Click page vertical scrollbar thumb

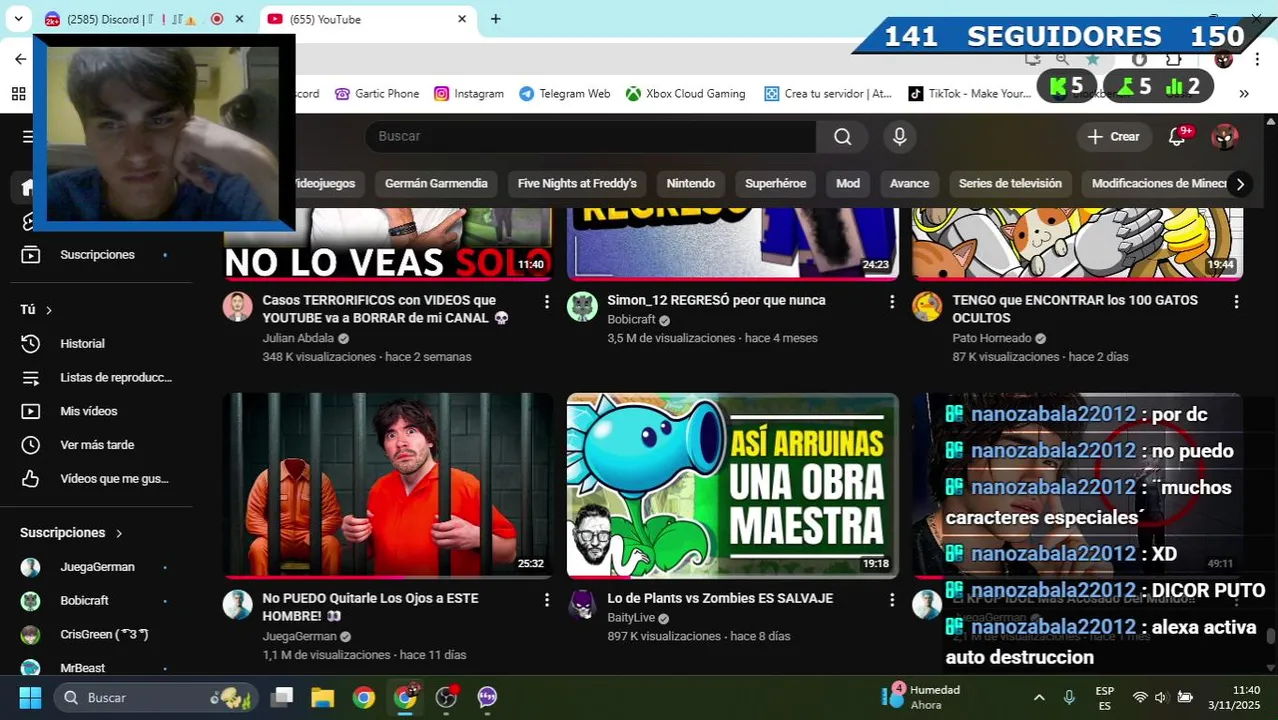1271,636
